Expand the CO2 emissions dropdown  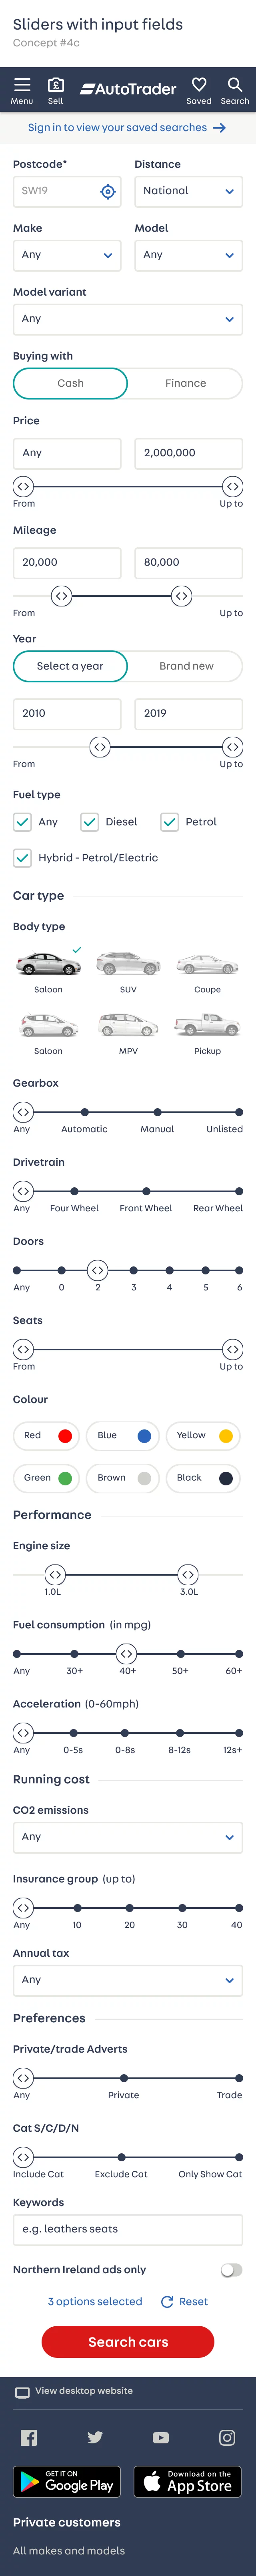click(x=128, y=1837)
